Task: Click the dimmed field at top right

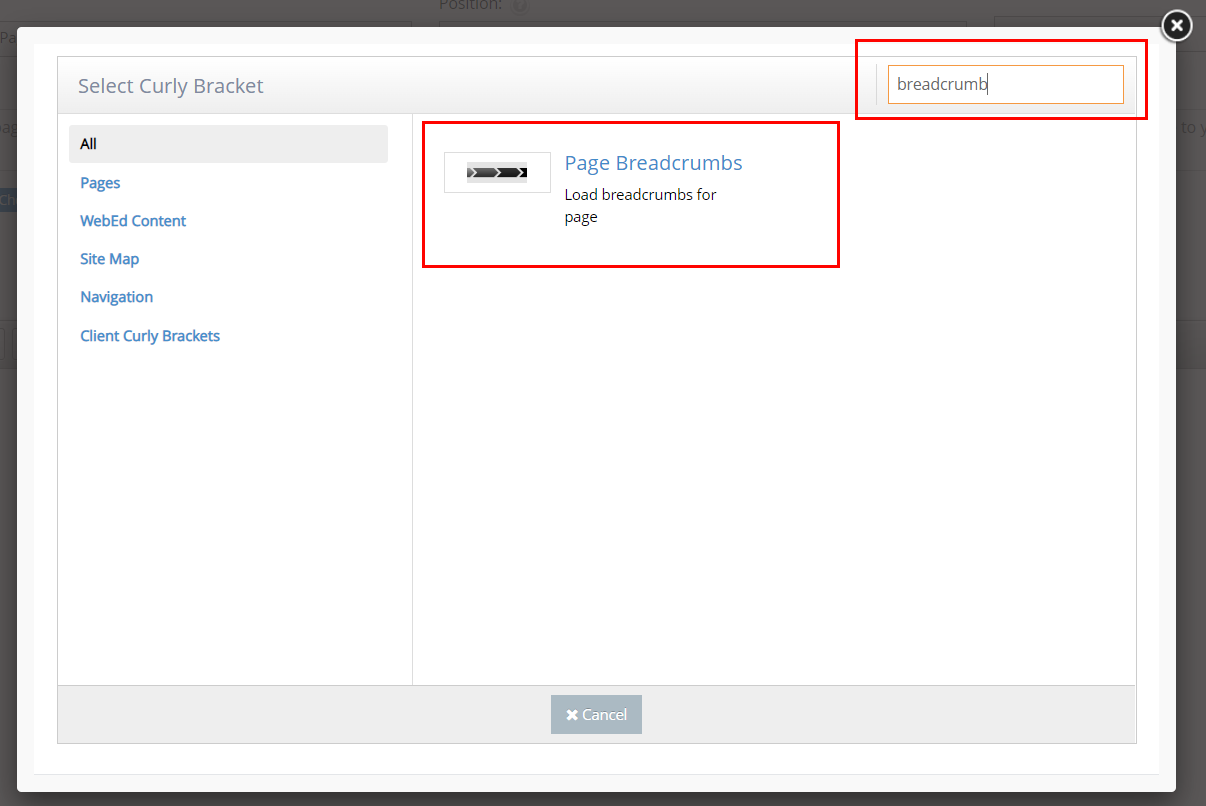Action: tap(1070, 22)
